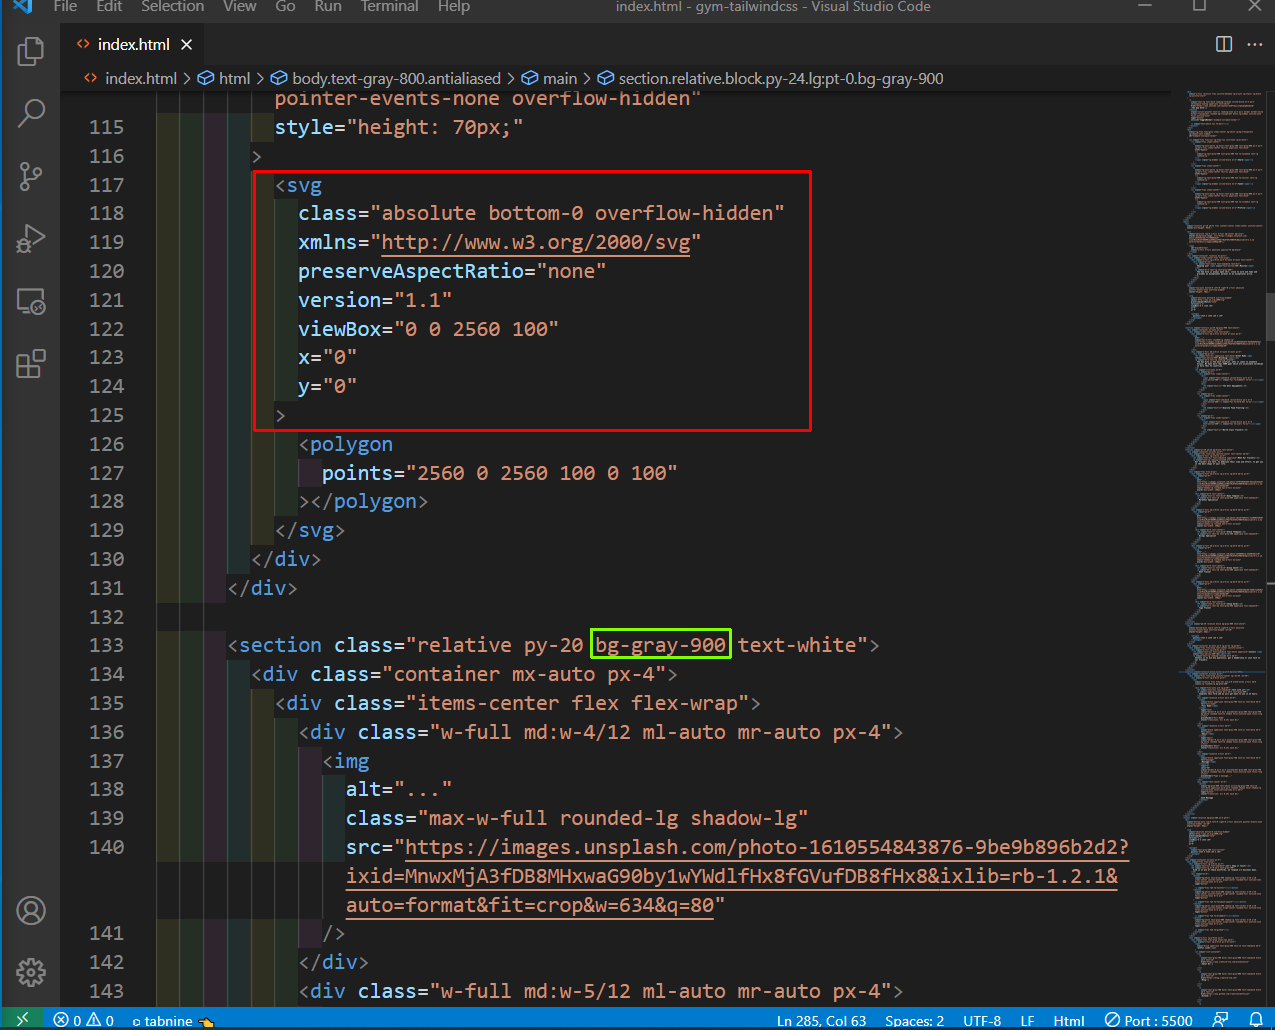
Task: Open the Extensions view
Action: coord(31,363)
